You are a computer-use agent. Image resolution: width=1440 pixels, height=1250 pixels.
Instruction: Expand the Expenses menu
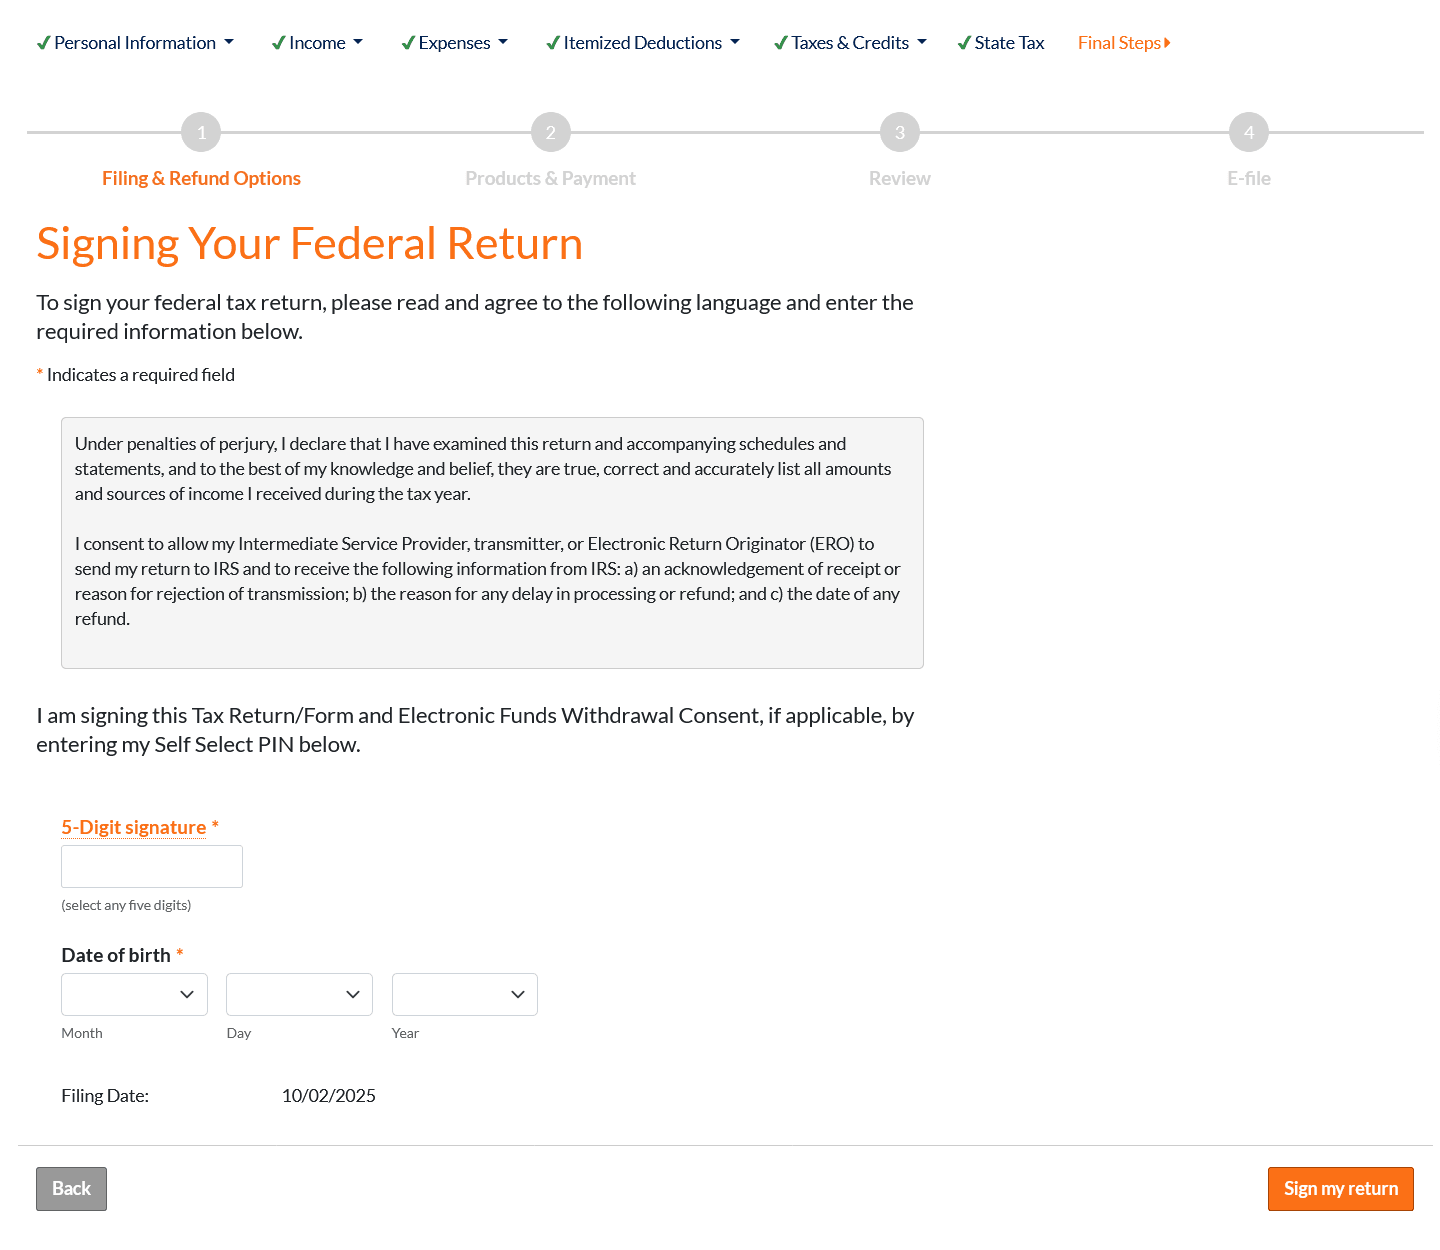[x=455, y=43]
